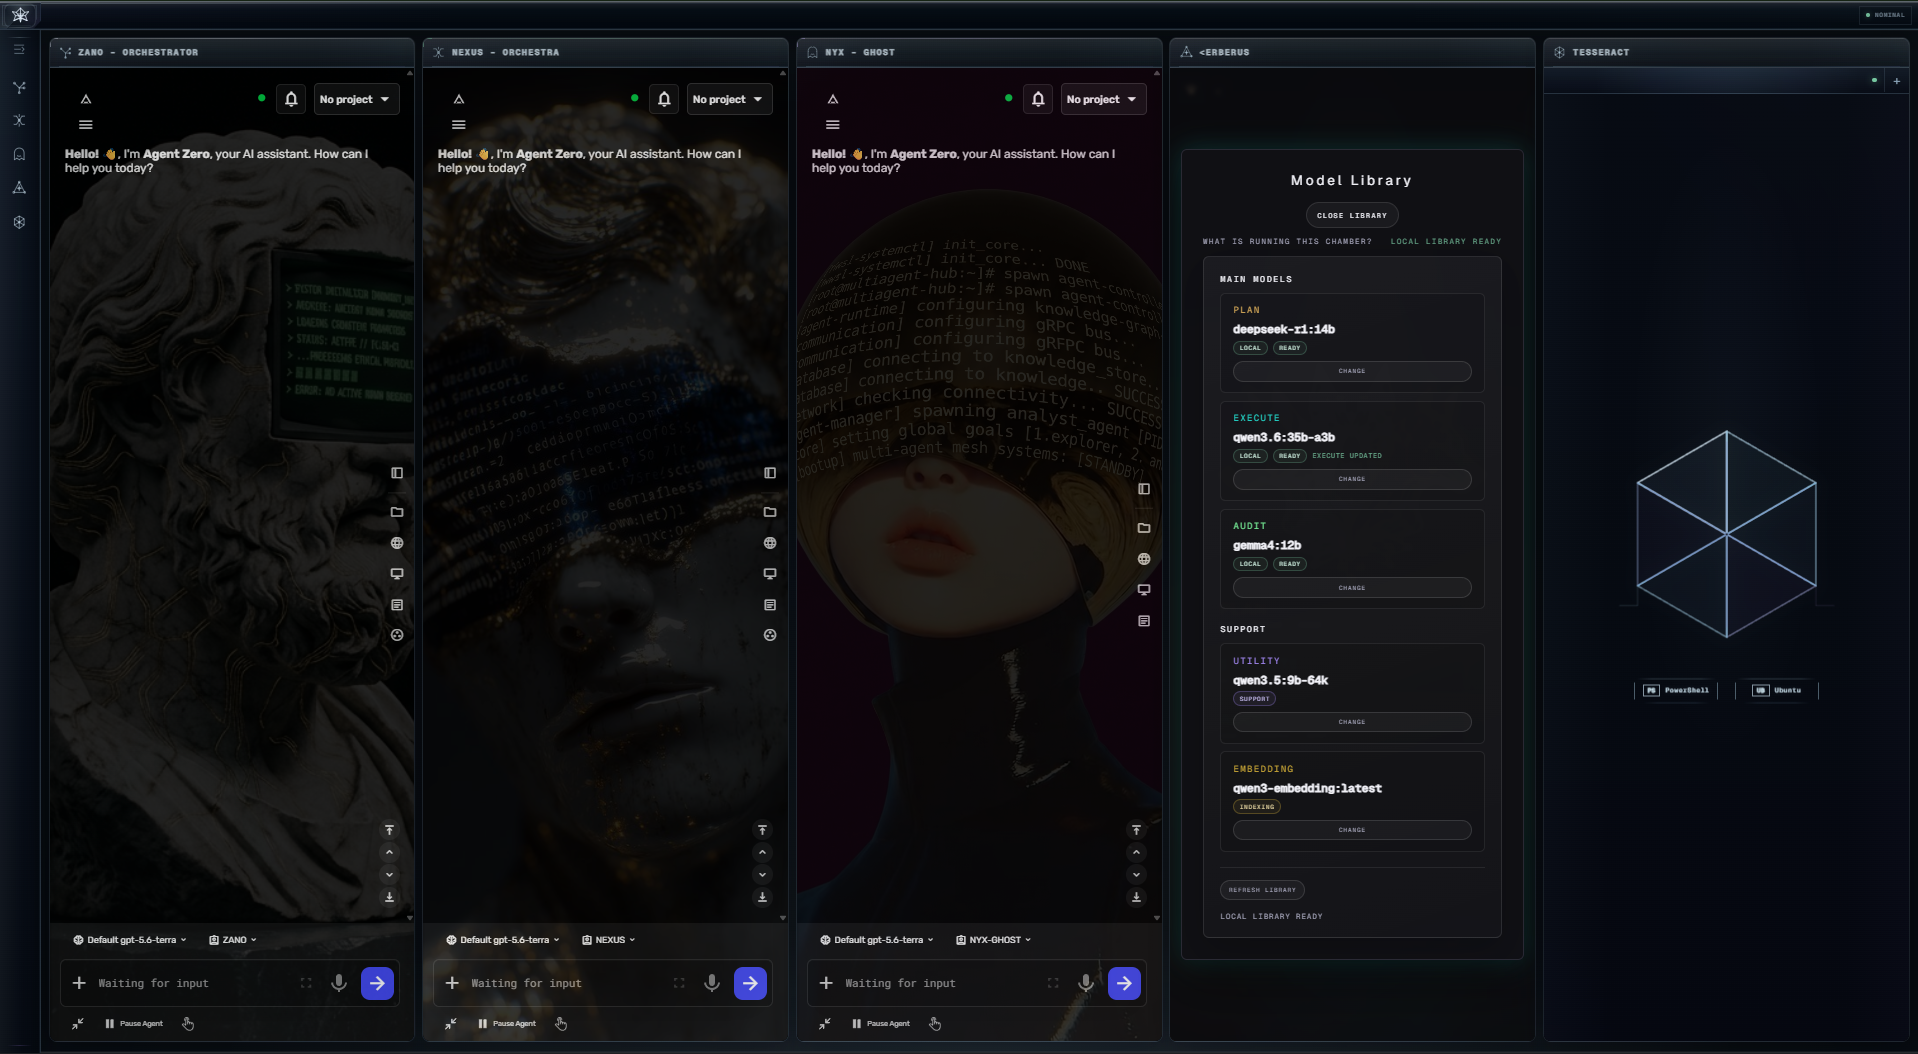1918x1054 pixels.
Task: Toggle Pause Agent in NEXUS panel
Action: pyautogui.click(x=507, y=1024)
